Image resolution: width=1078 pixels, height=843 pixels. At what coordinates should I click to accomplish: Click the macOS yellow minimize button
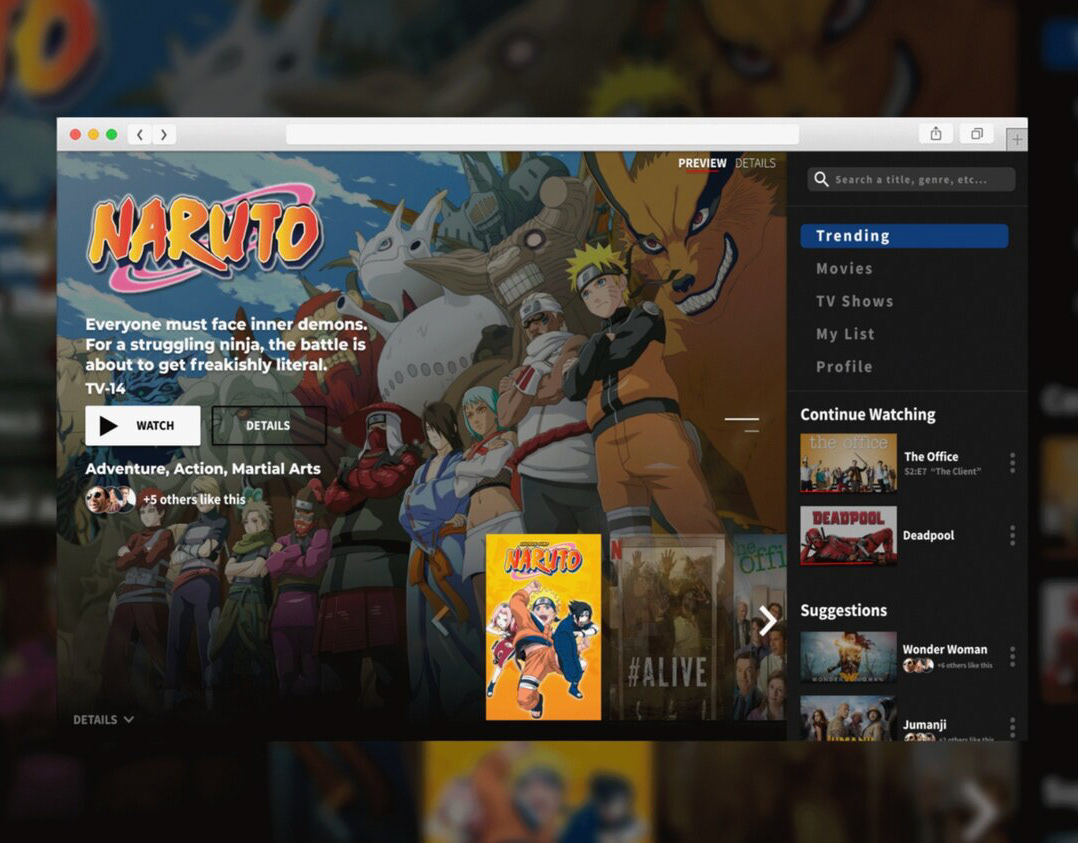tap(94, 134)
